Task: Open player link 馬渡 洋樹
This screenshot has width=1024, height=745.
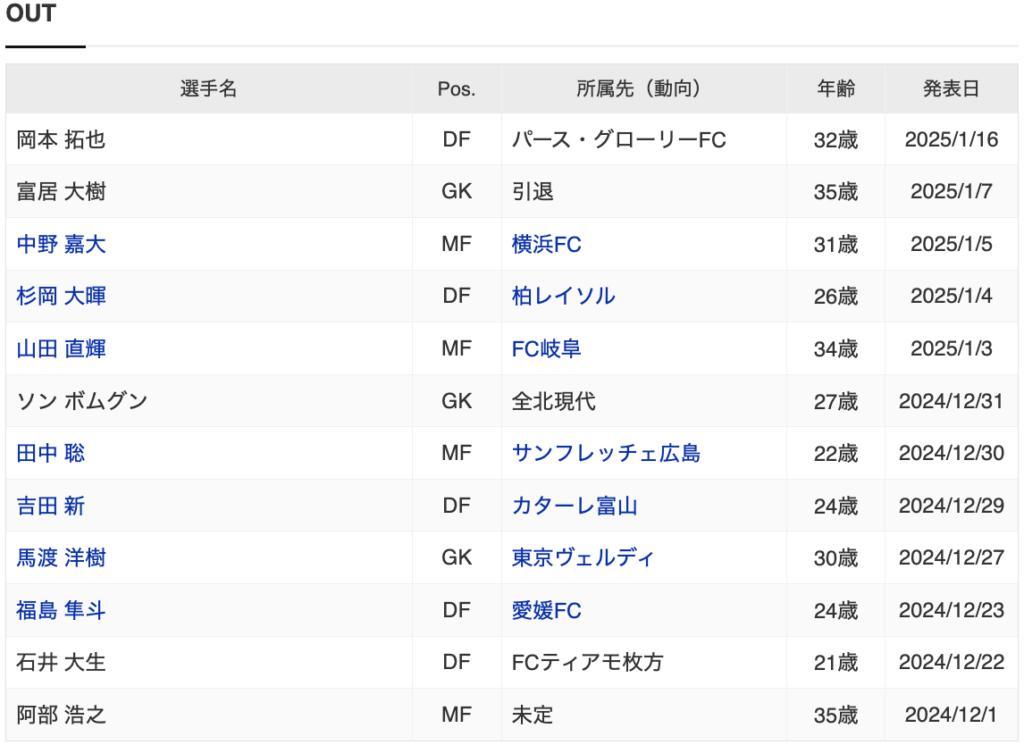Action: [x=61, y=558]
